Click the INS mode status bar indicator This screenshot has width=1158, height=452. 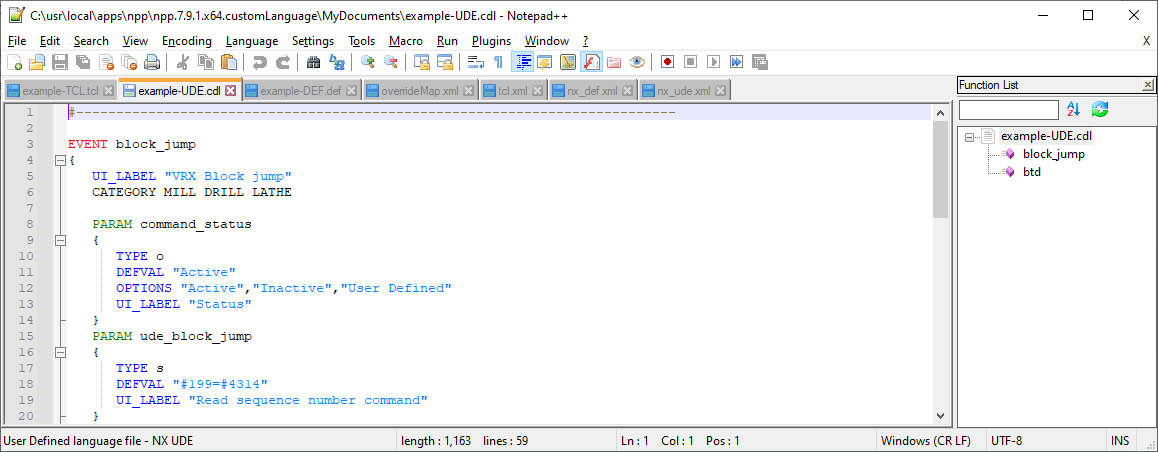point(1120,441)
